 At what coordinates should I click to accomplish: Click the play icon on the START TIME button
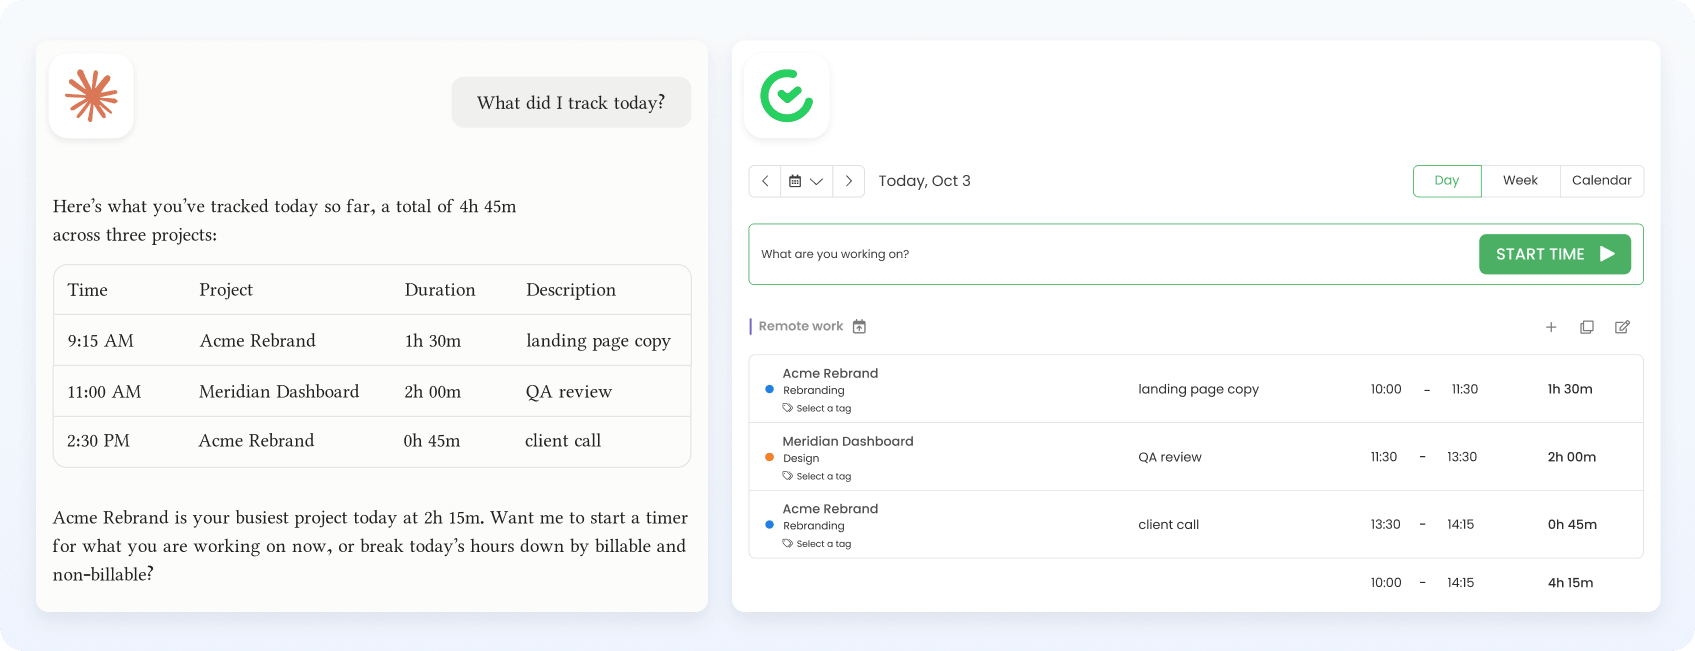pyautogui.click(x=1607, y=254)
